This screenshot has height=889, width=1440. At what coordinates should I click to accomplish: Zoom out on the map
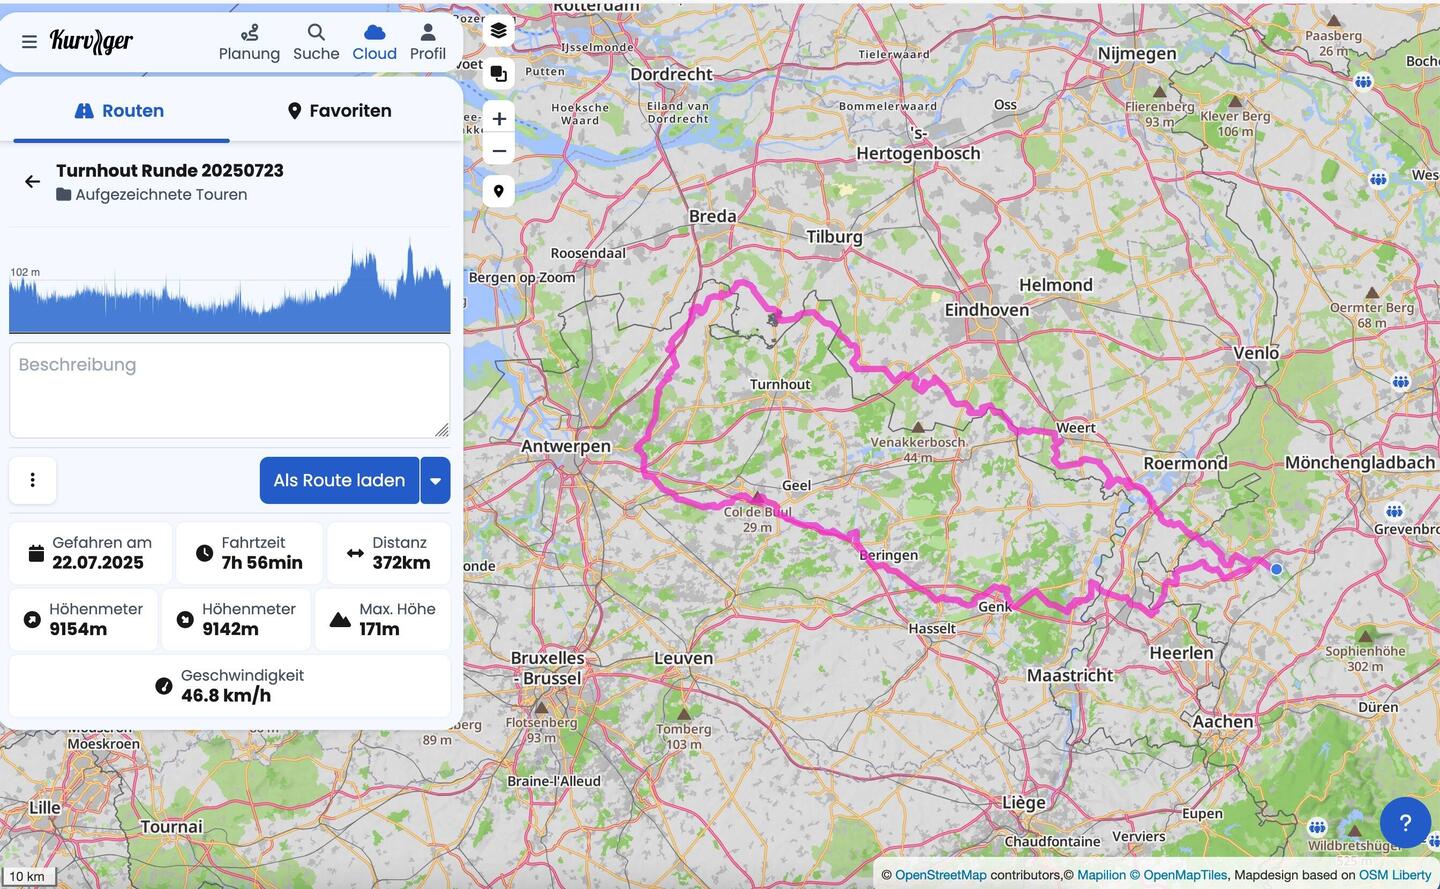pyautogui.click(x=498, y=151)
